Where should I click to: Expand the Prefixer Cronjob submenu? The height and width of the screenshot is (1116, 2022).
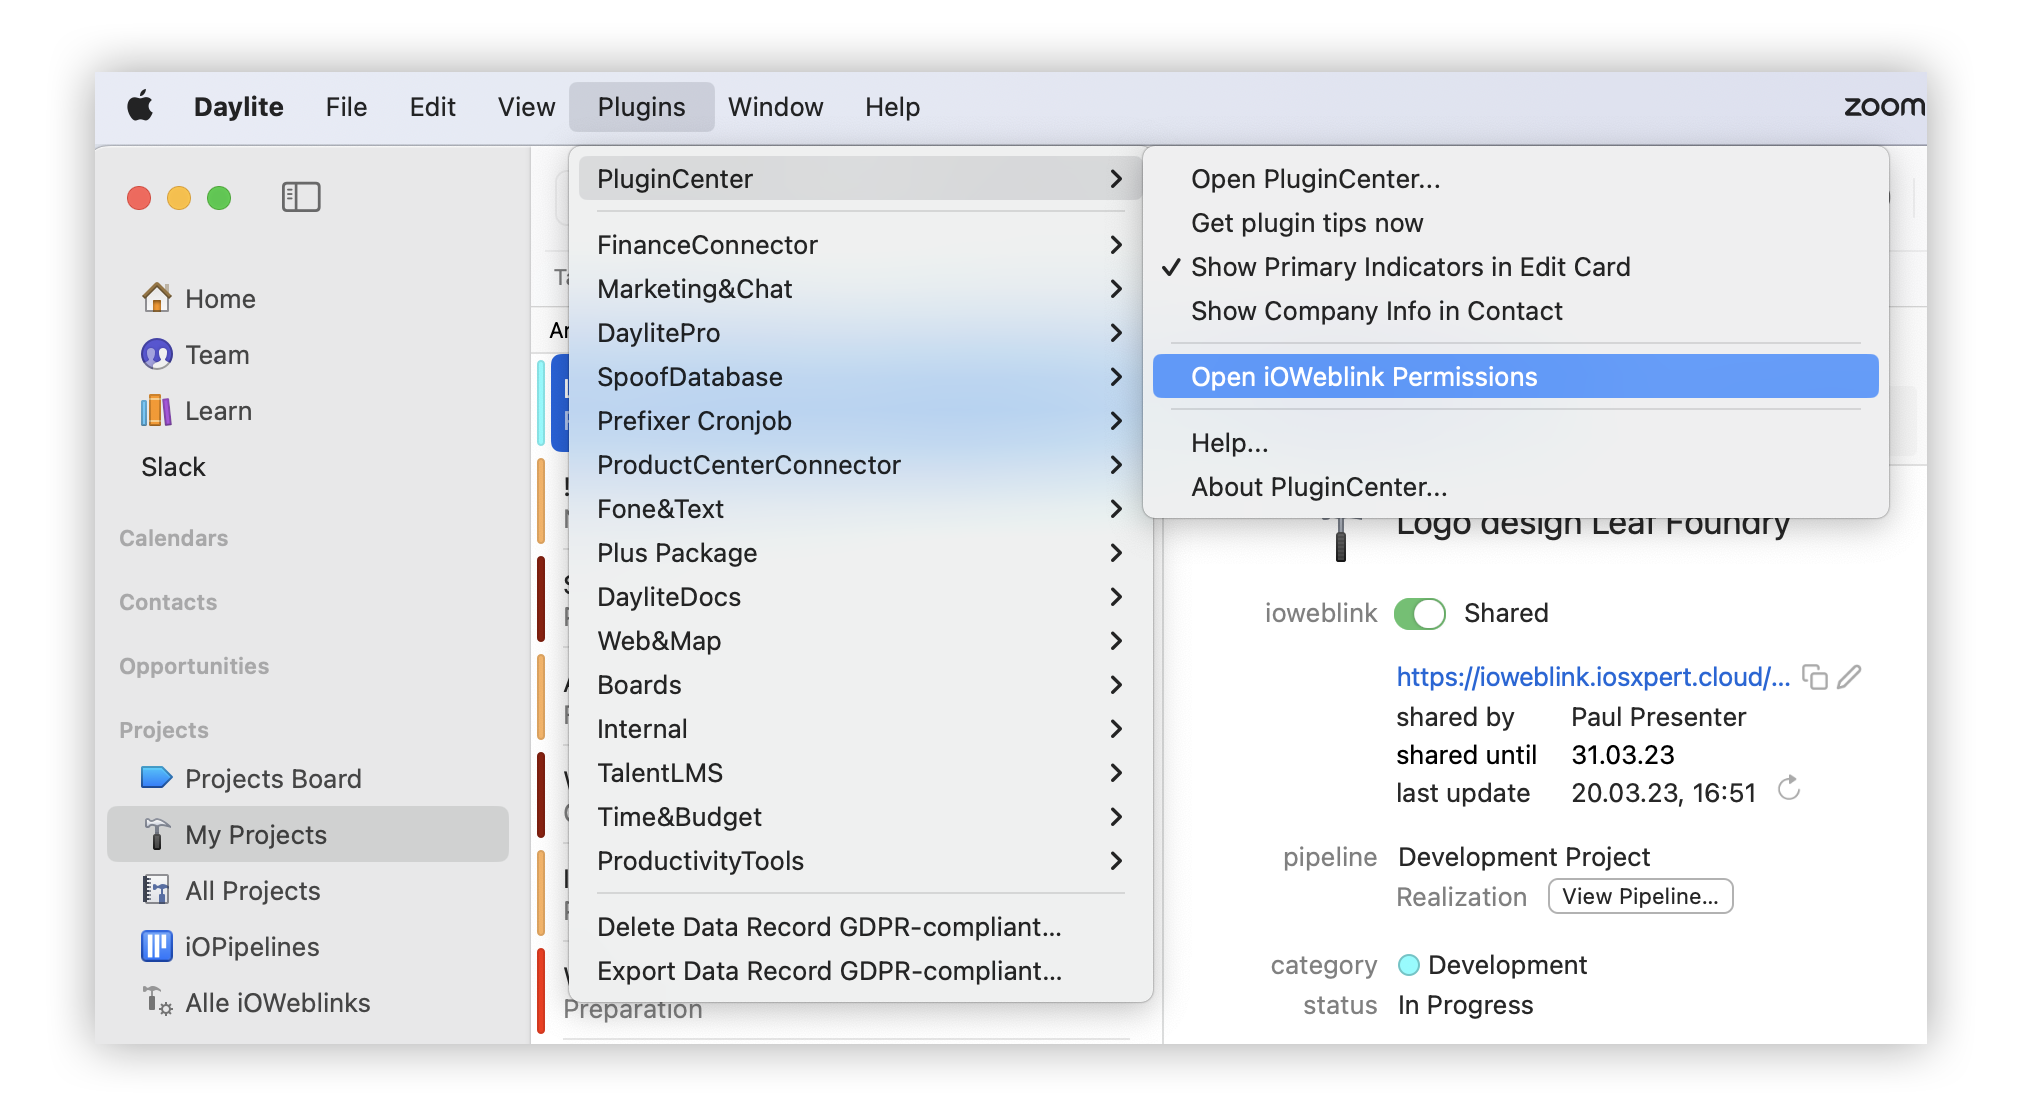(x=861, y=421)
